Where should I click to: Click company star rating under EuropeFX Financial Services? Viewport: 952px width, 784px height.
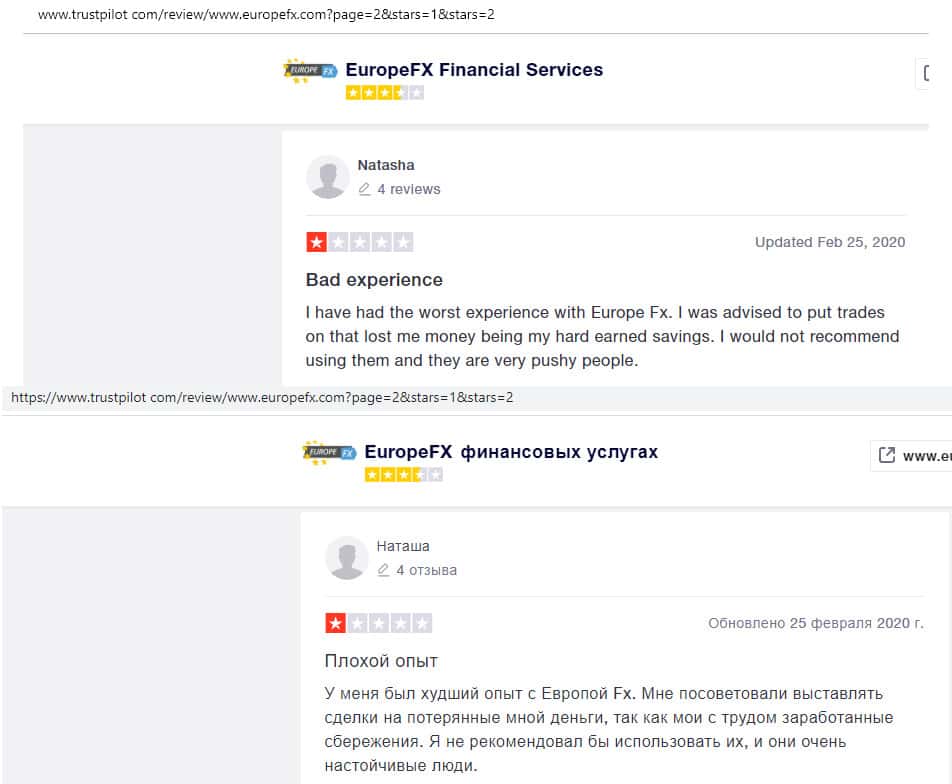point(385,93)
